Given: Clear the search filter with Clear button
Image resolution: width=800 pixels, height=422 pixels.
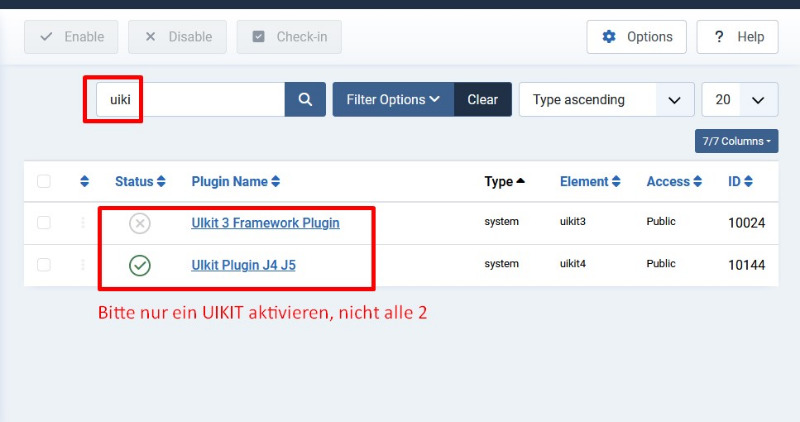Looking at the screenshot, I should (x=483, y=100).
